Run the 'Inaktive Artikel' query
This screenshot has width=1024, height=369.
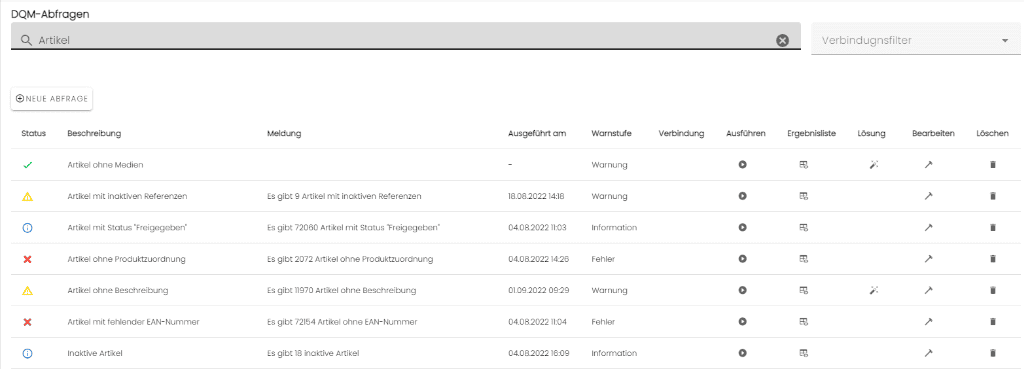pos(743,353)
